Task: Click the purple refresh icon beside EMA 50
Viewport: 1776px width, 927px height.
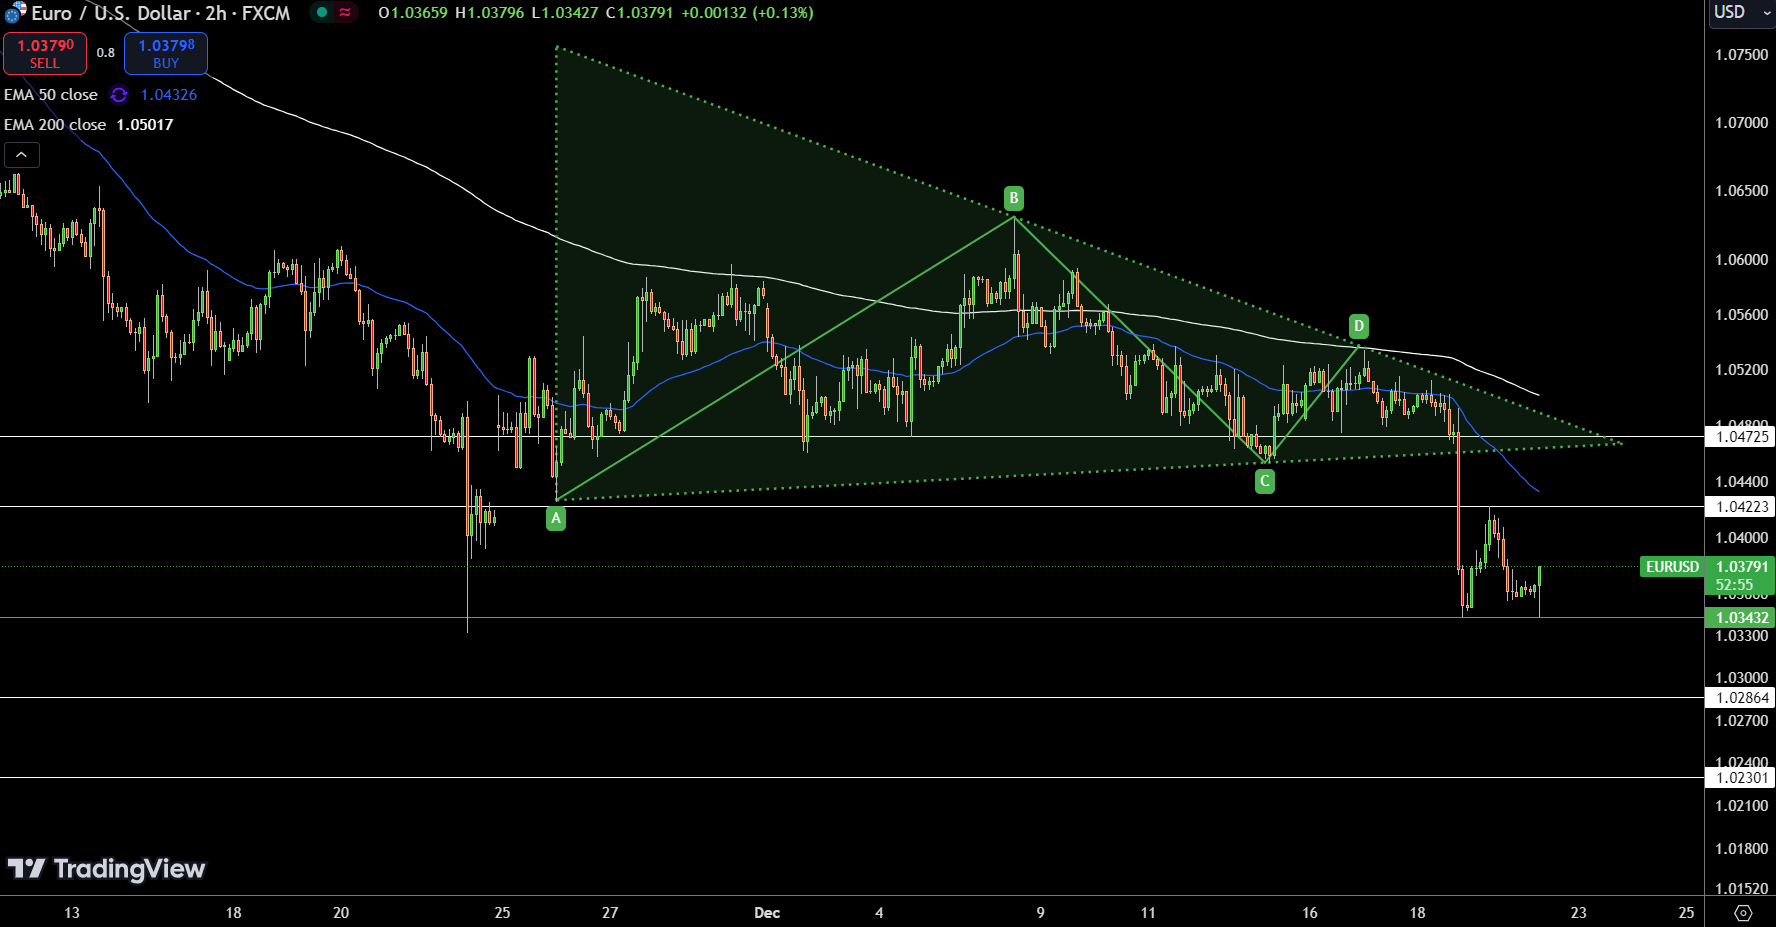Action: (119, 95)
